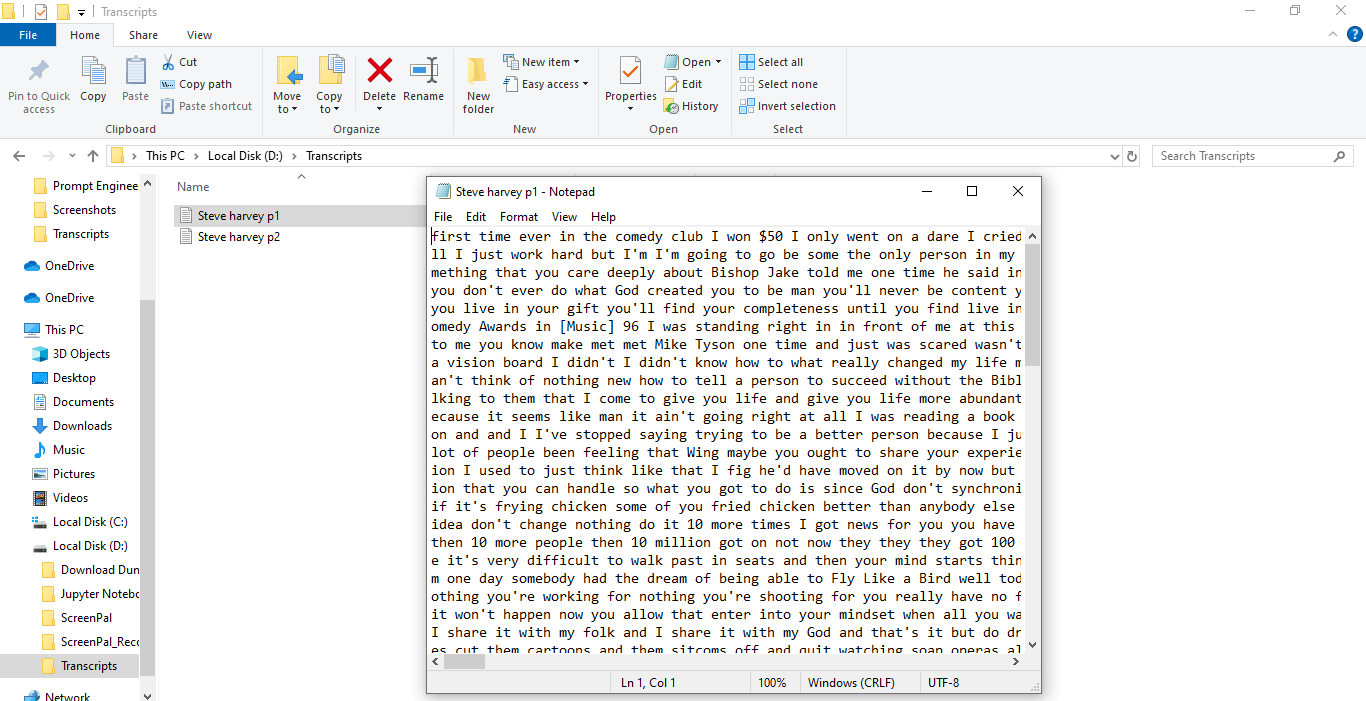Click the Pin to Quick access icon
The width and height of the screenshot is (1366, 701).
pyautogui.click(x=39, y=72)
